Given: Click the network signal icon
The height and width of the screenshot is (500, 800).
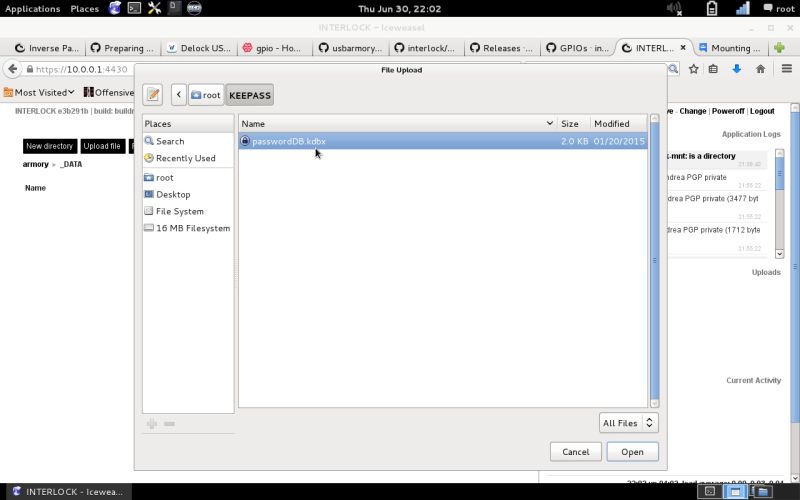Looking at the screenshot, I should [743, 8].
